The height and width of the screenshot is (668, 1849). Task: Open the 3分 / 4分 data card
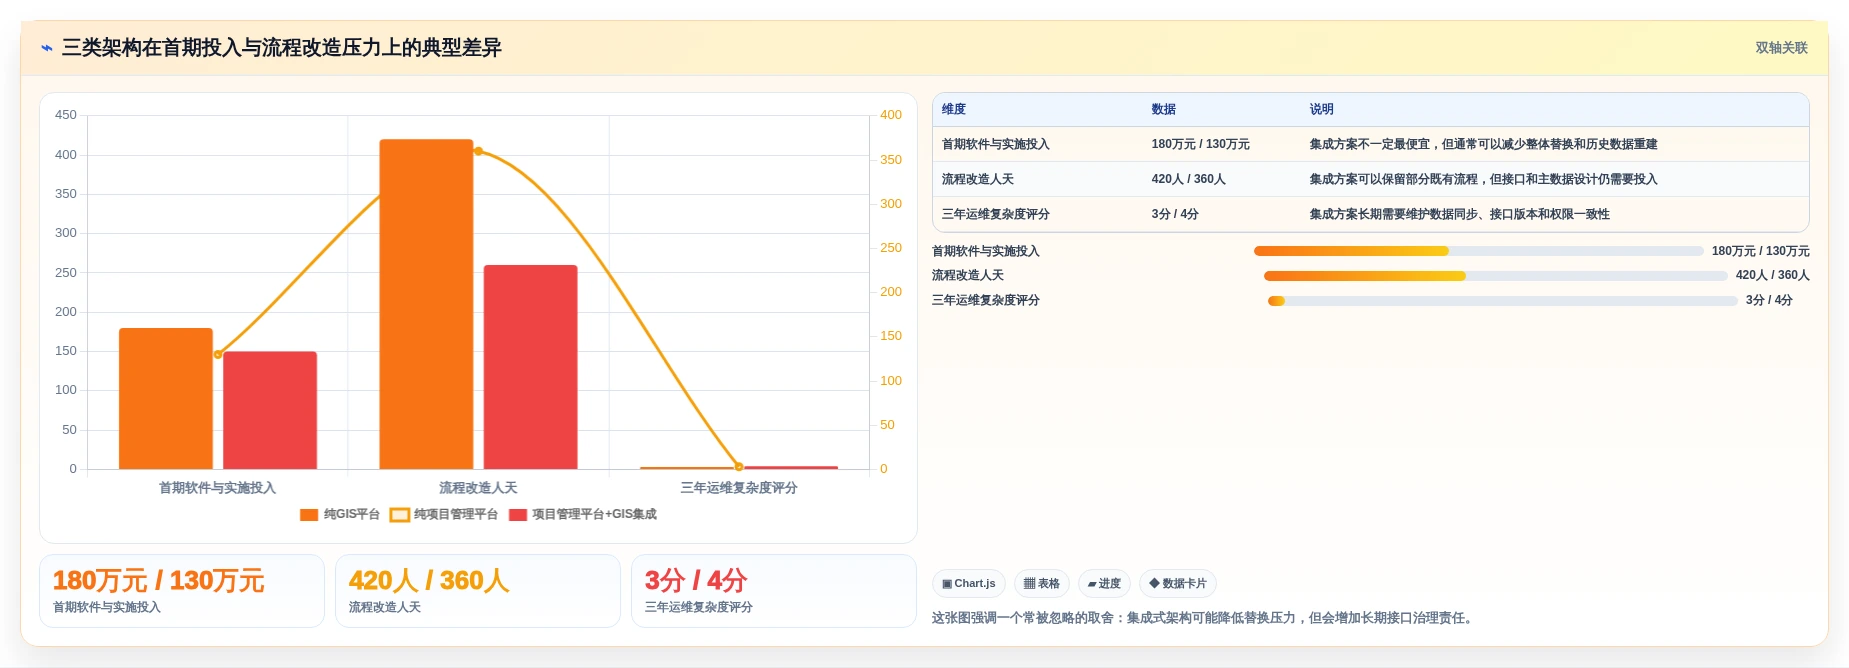click(774, 591)
